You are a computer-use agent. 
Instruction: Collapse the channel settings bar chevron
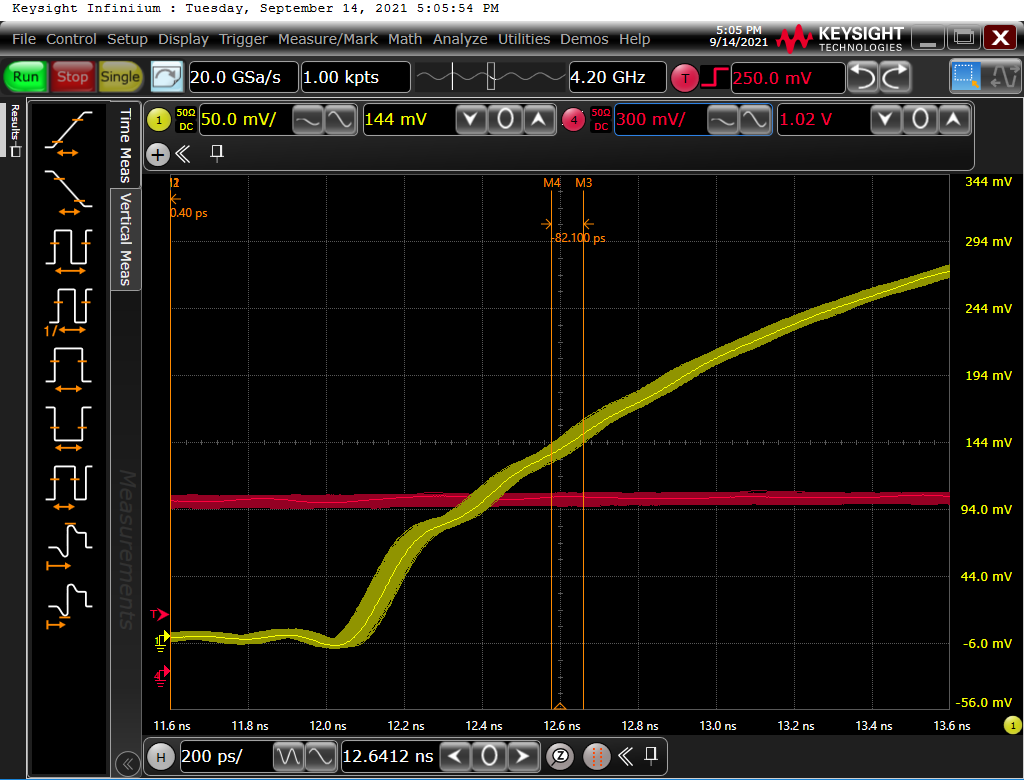(x=183, y=154)
